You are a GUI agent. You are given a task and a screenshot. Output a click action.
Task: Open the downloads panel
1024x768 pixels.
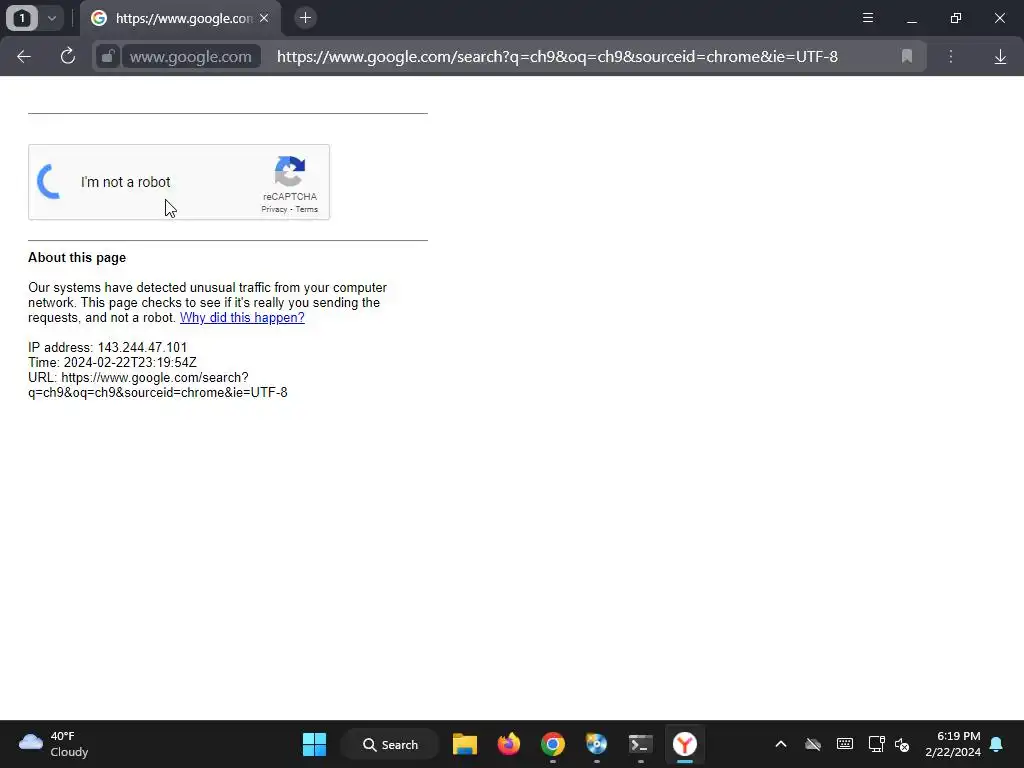tap(1000, 57)
